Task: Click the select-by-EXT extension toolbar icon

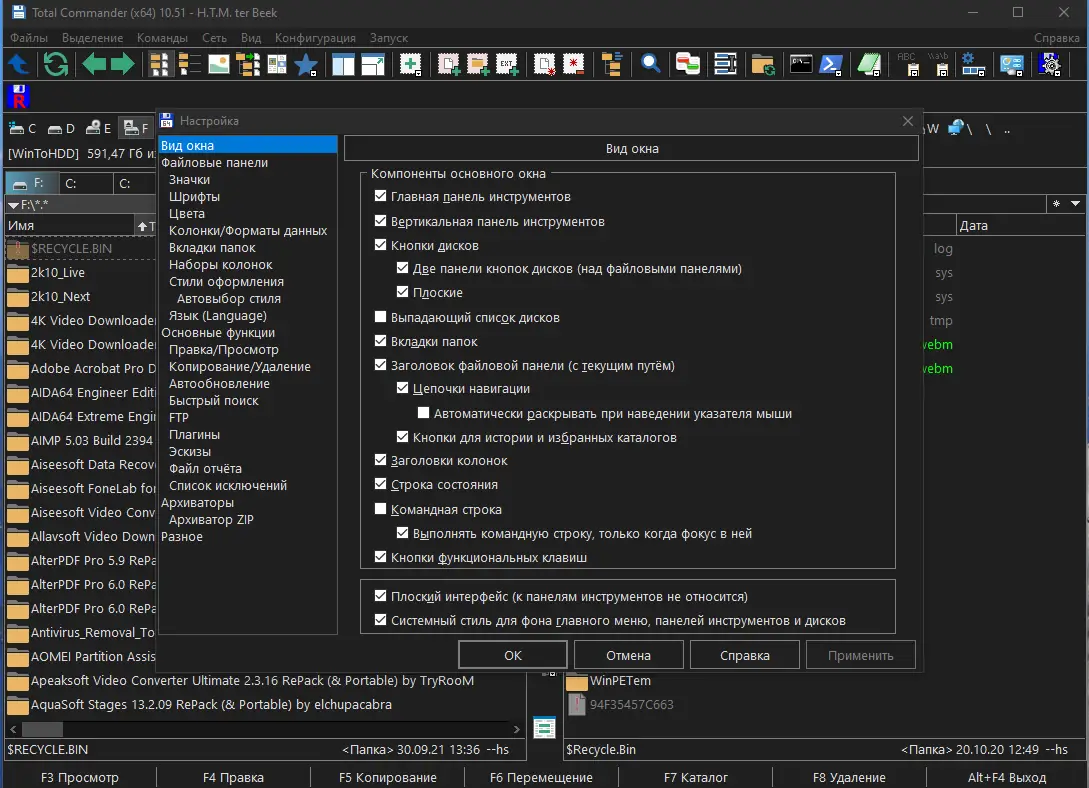Action: click(508, 65)
